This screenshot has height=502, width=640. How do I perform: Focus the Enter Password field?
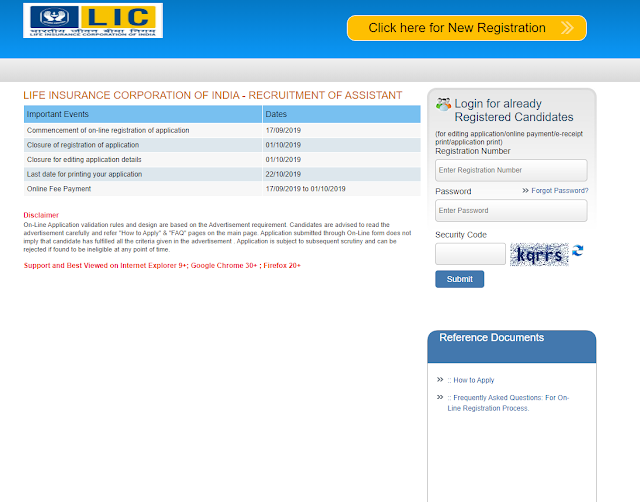click(x=511, y=211)
